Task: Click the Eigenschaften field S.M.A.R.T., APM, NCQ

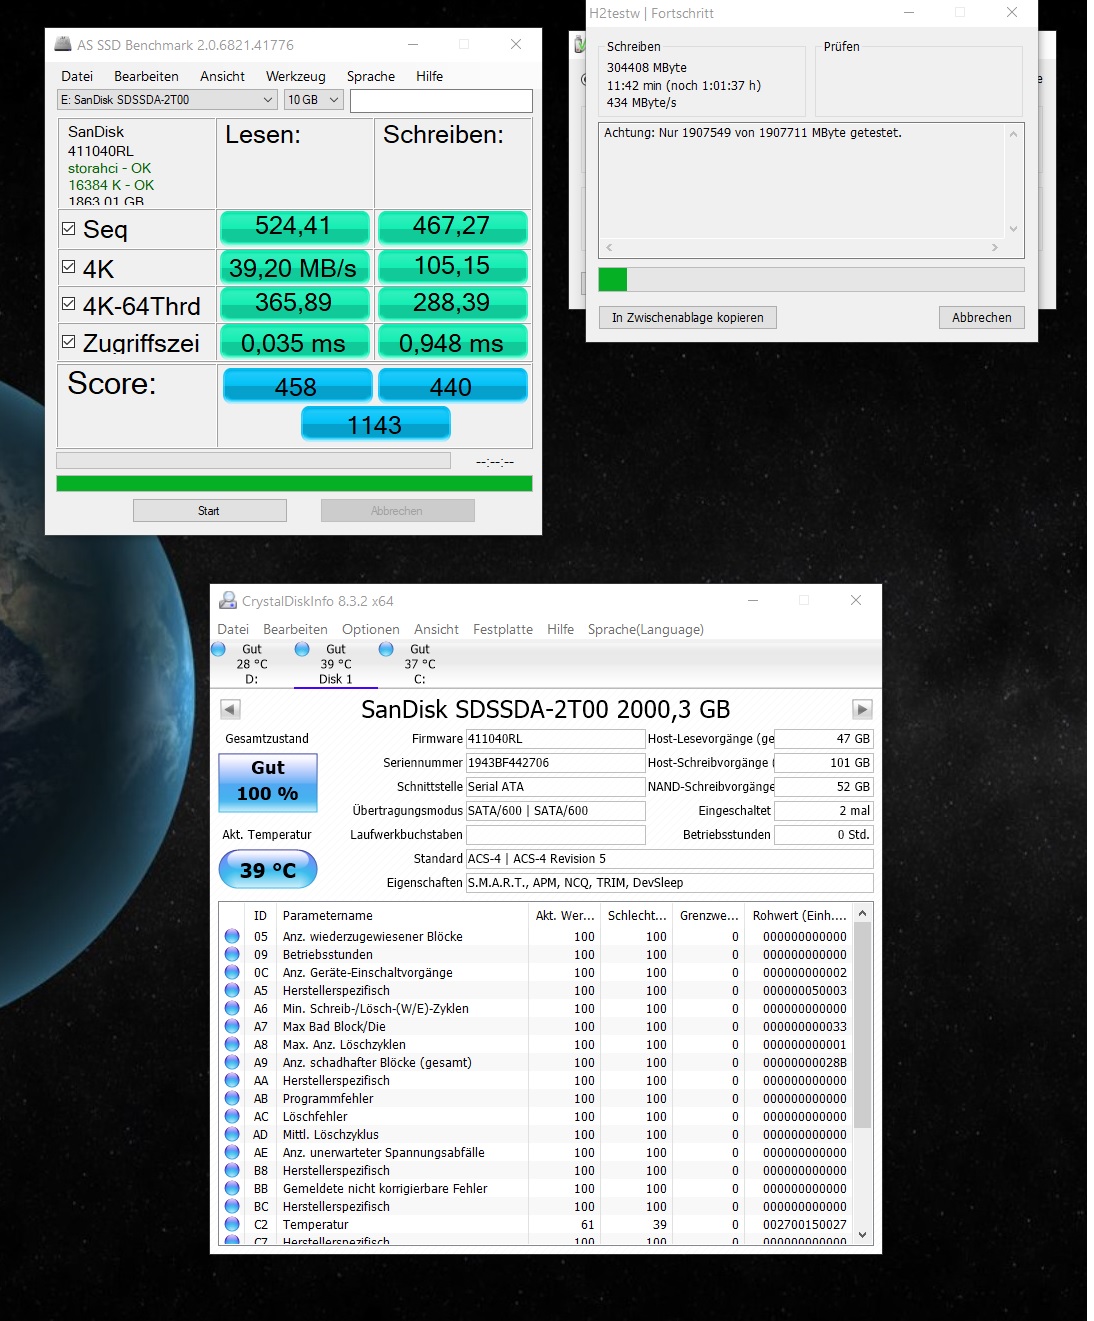Action: 669,883
